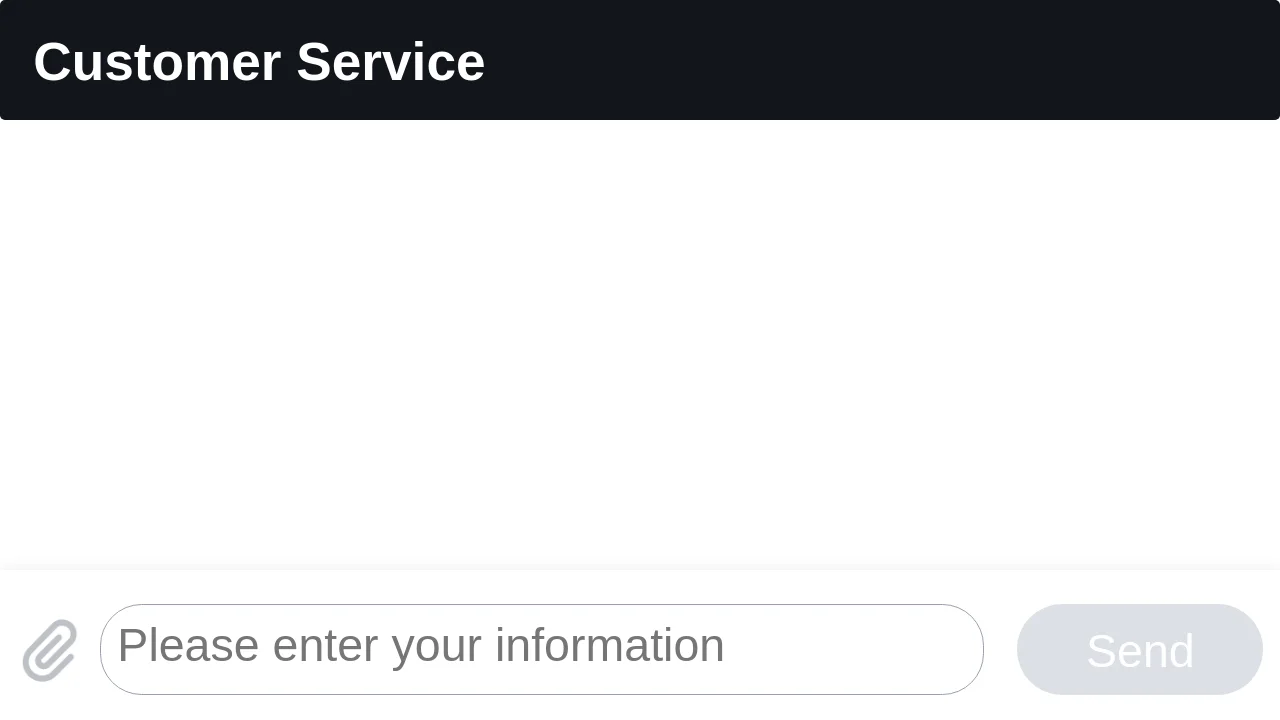This screenshot has width=1280, height=720.
Task: Submit the chat via Send
Action: point(1140,650)
